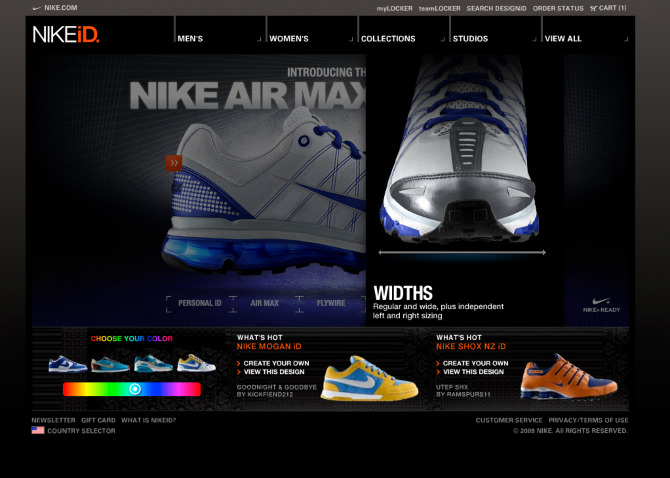This screenshot has height=478, width=670.
Task: Click the Nike+ Ready swoosh logo
Action: pyautogui.click(x=601, y=301)
